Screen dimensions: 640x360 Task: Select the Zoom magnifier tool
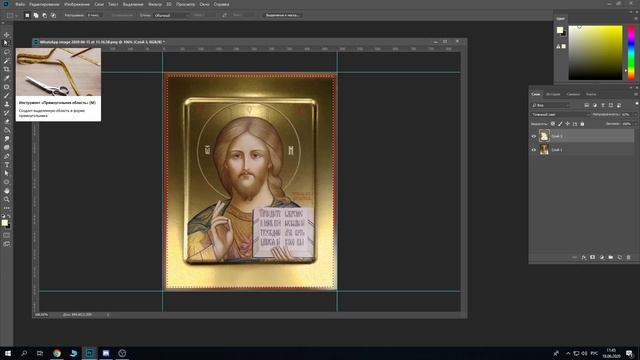(7, 199)
